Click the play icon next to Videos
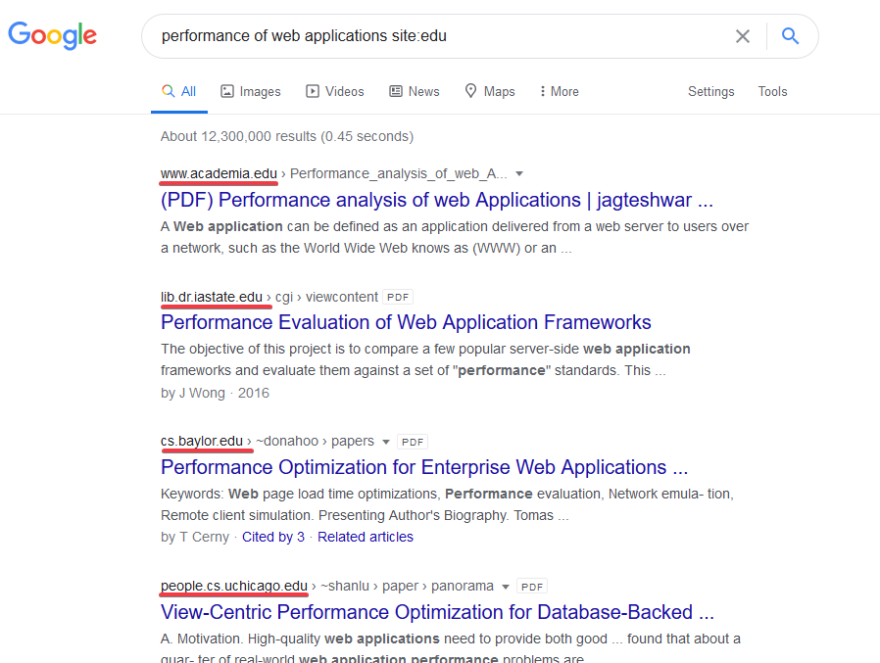Image resolution: width=880 pixels, height=663 pixels. point(313,91)
